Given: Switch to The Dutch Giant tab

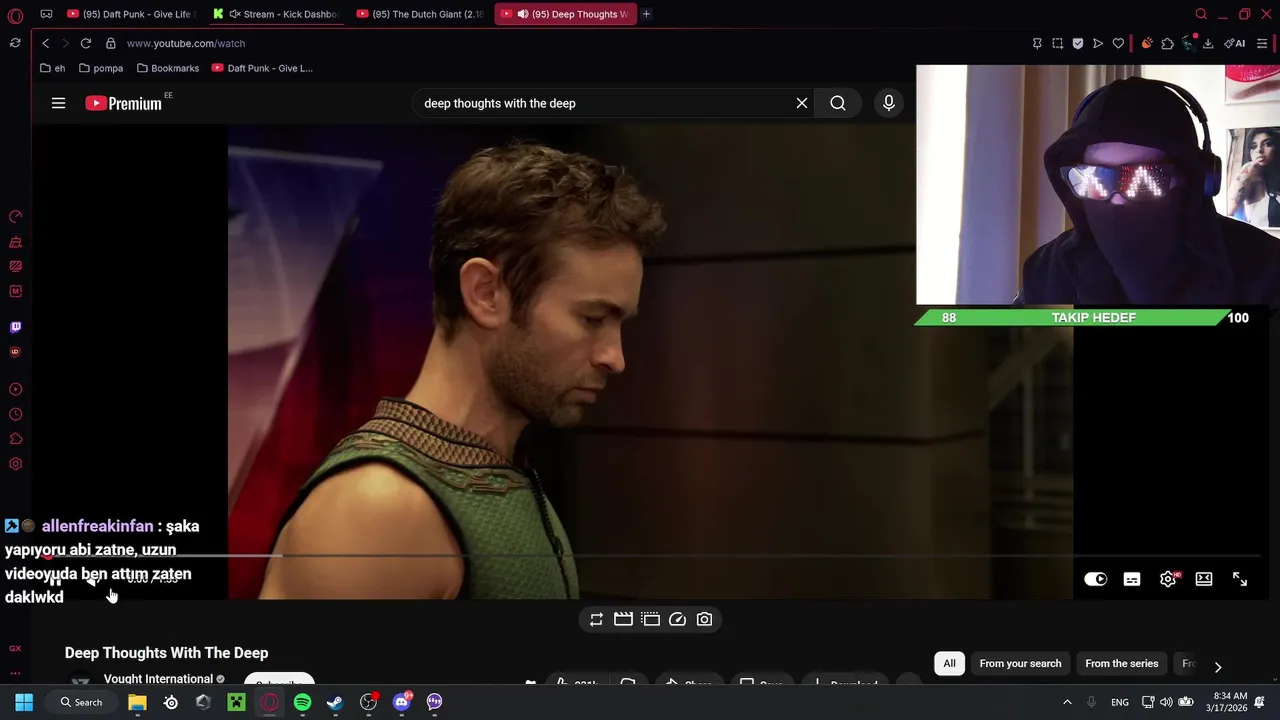Looking at the screenshot, I should 420,14.
